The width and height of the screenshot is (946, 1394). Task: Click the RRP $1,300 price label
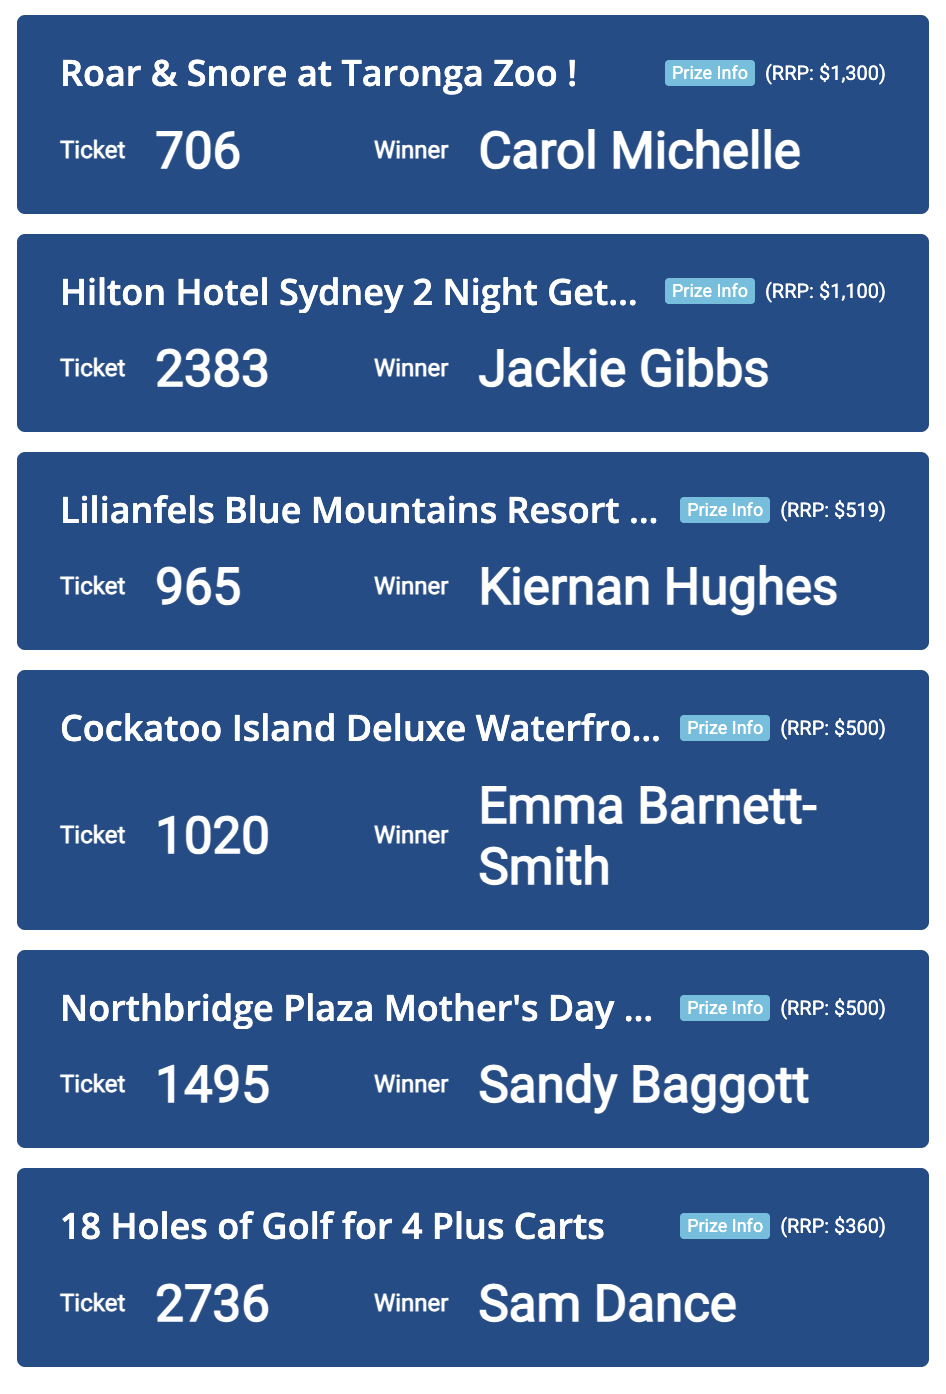pos(825,73)
